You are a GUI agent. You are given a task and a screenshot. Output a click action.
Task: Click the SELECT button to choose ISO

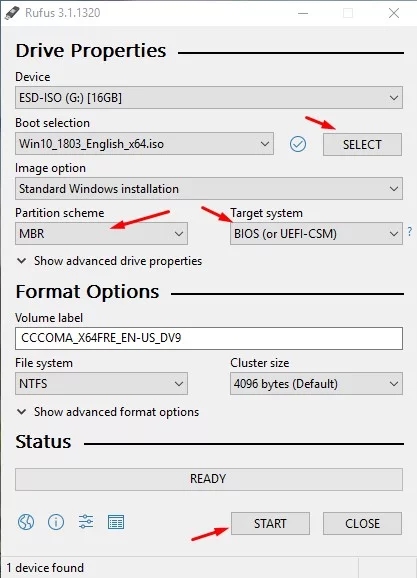coord(362,144)
